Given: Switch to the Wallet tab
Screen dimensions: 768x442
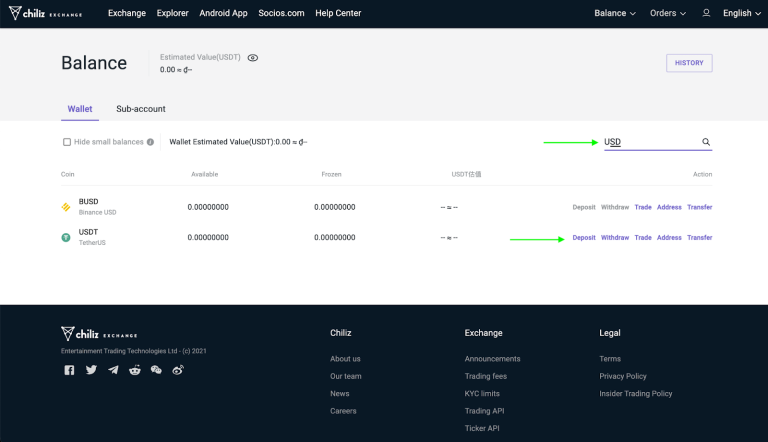Looking at the screenshot, I should [x=80, y=109].
